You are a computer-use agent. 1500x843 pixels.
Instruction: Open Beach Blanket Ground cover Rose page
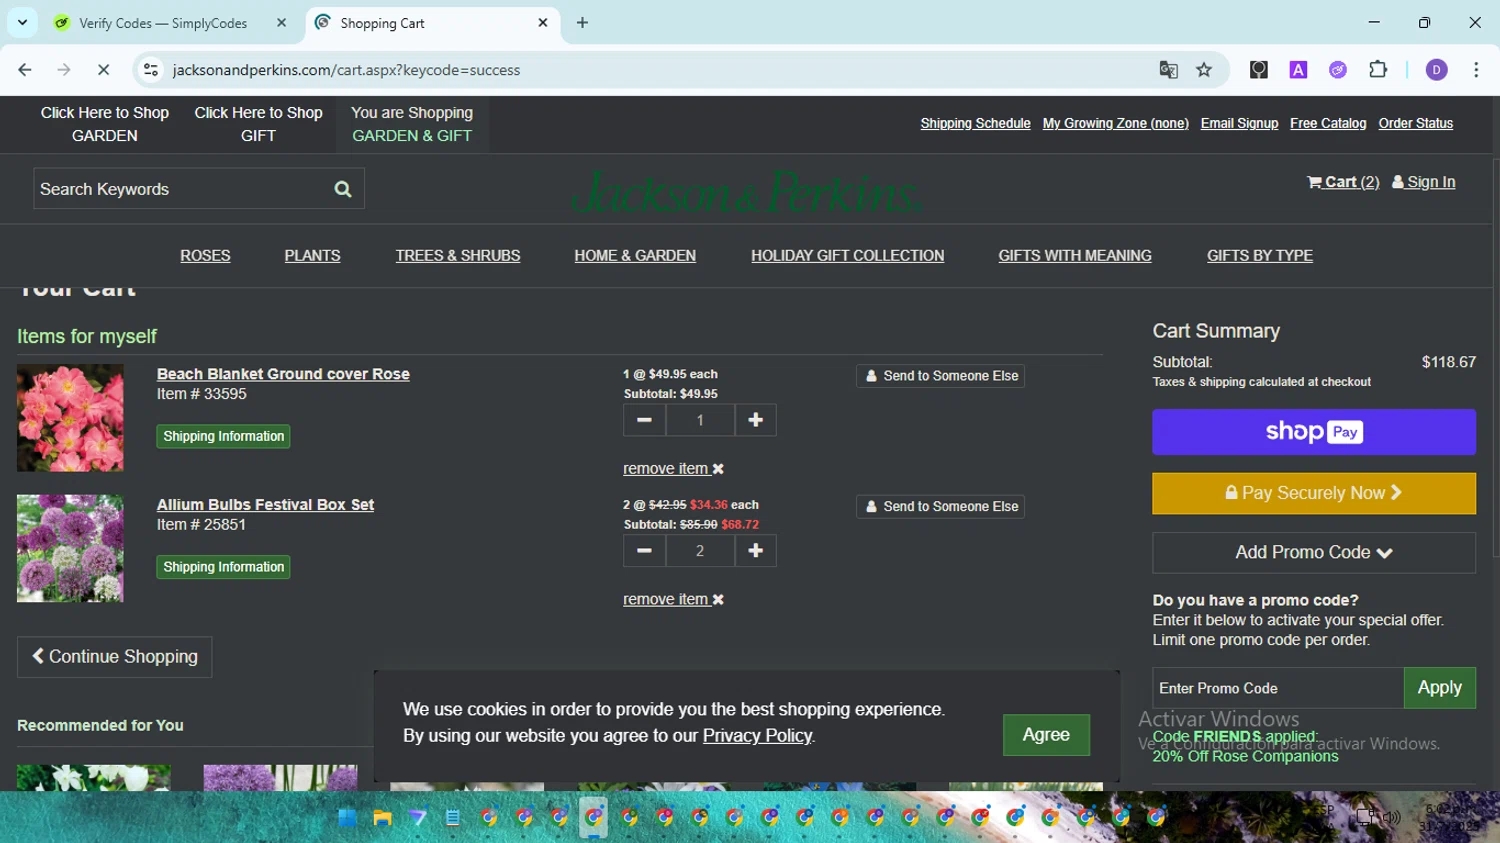pos(283,374)
